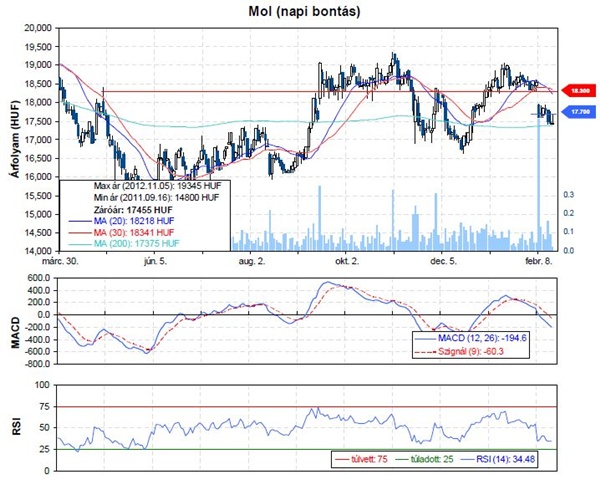This screenshot has width=600, height=479.
Task: Click the tallest volume bar near febr. 8.
Action: (x=538, y=184)
